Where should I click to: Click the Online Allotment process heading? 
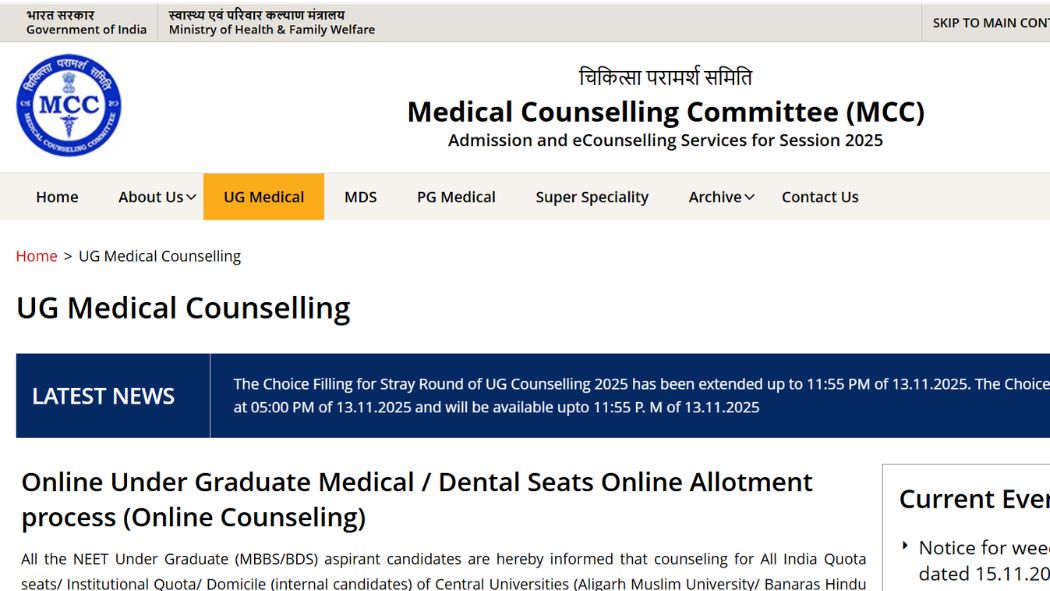(x=417, y=499)
